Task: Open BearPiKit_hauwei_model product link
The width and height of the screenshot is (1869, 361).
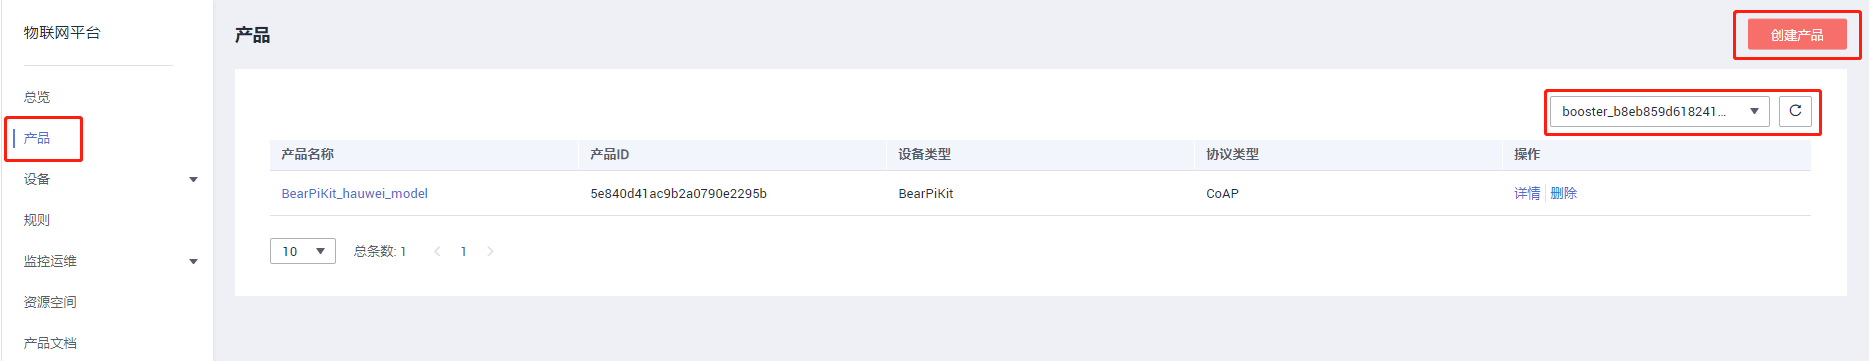Action: [354, 193]
